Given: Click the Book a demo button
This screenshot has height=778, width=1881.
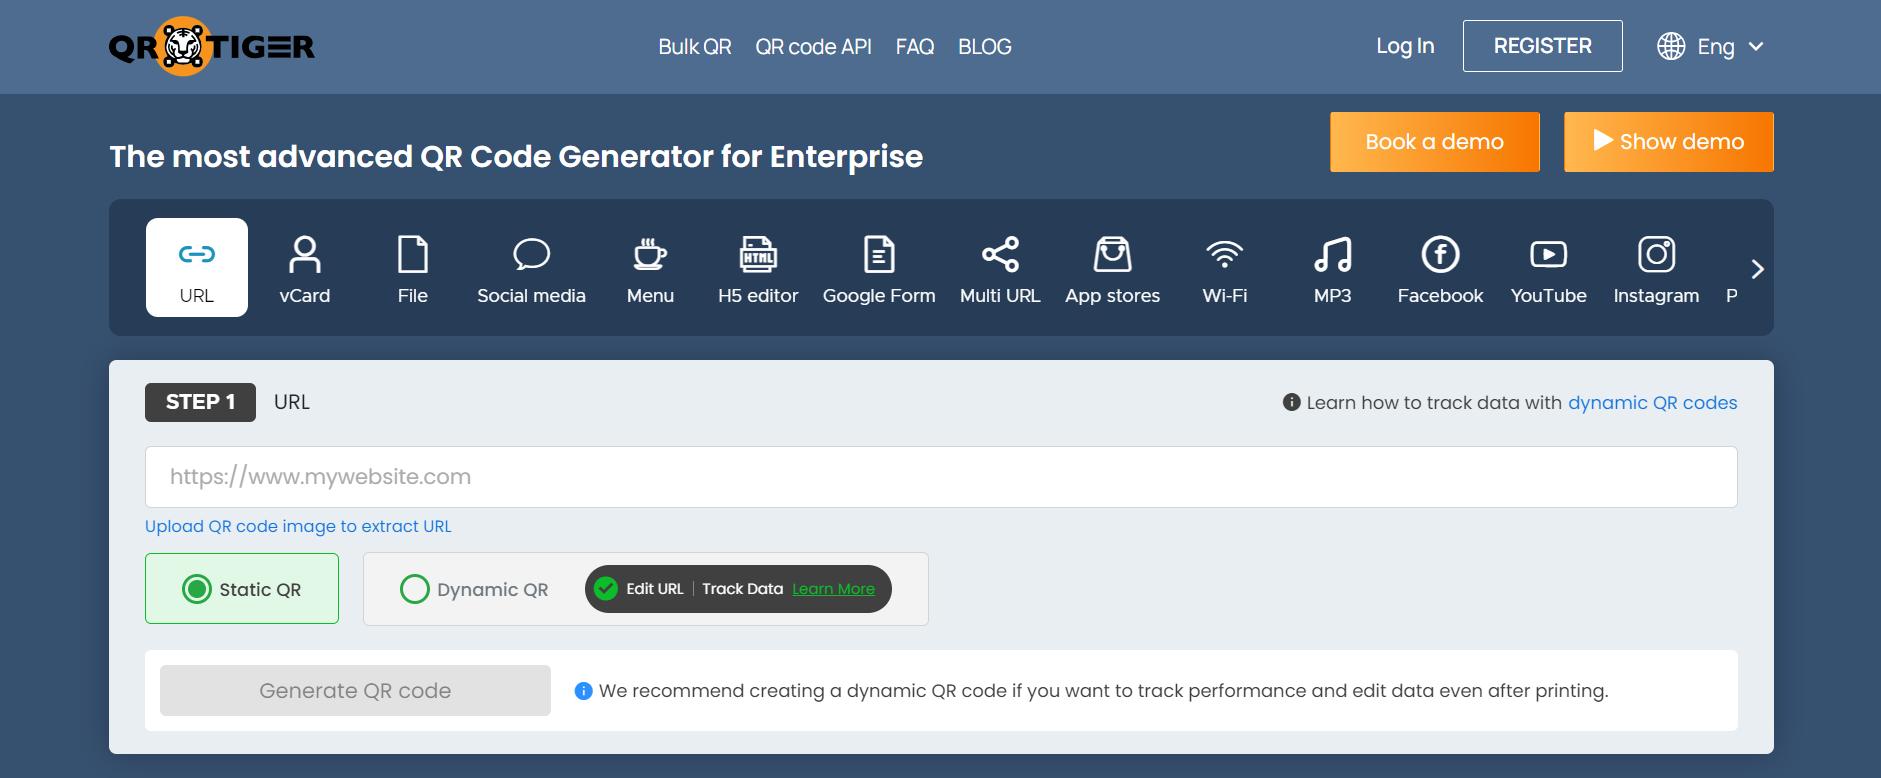Looking at the screenshot, I should (x=1434, y=142).
